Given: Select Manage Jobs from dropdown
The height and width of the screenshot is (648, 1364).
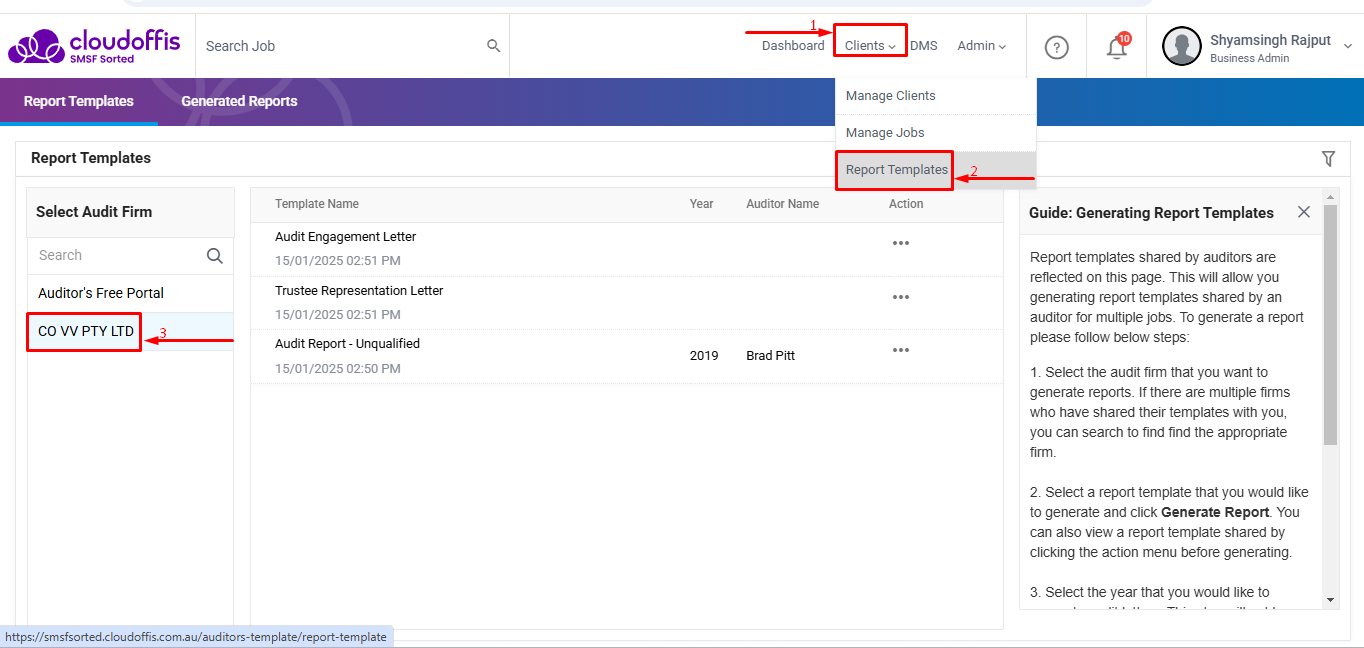Looking at the screenshot, I should (936, 133).
